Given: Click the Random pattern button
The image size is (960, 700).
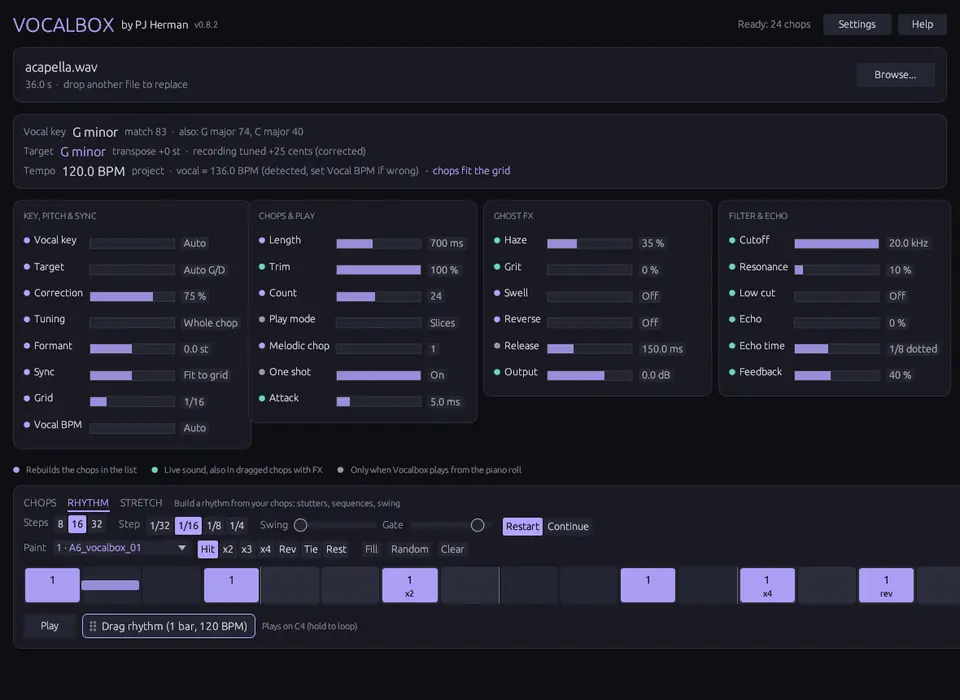Looking at the screenshot, I should pos(410,549).
